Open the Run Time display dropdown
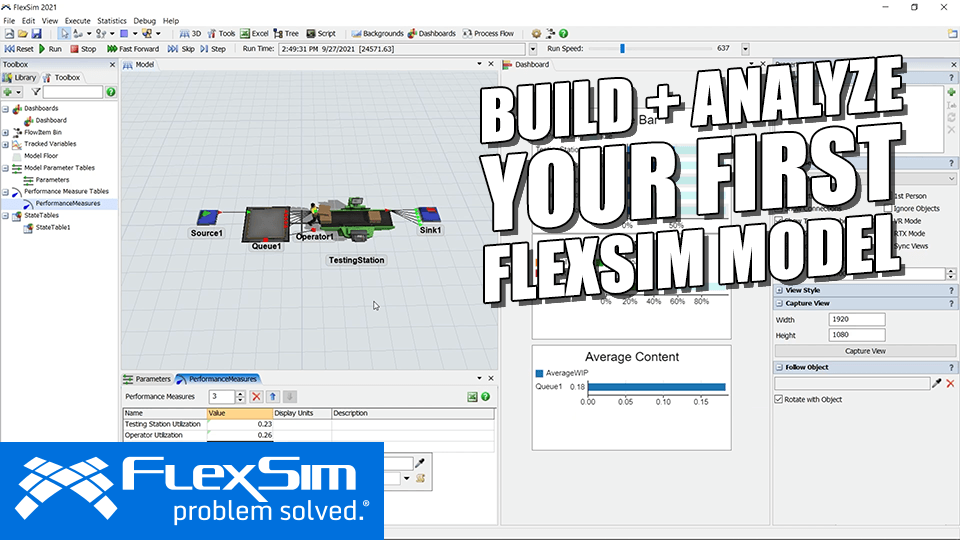This screenshot has height=540, width=960. (533, 49)
